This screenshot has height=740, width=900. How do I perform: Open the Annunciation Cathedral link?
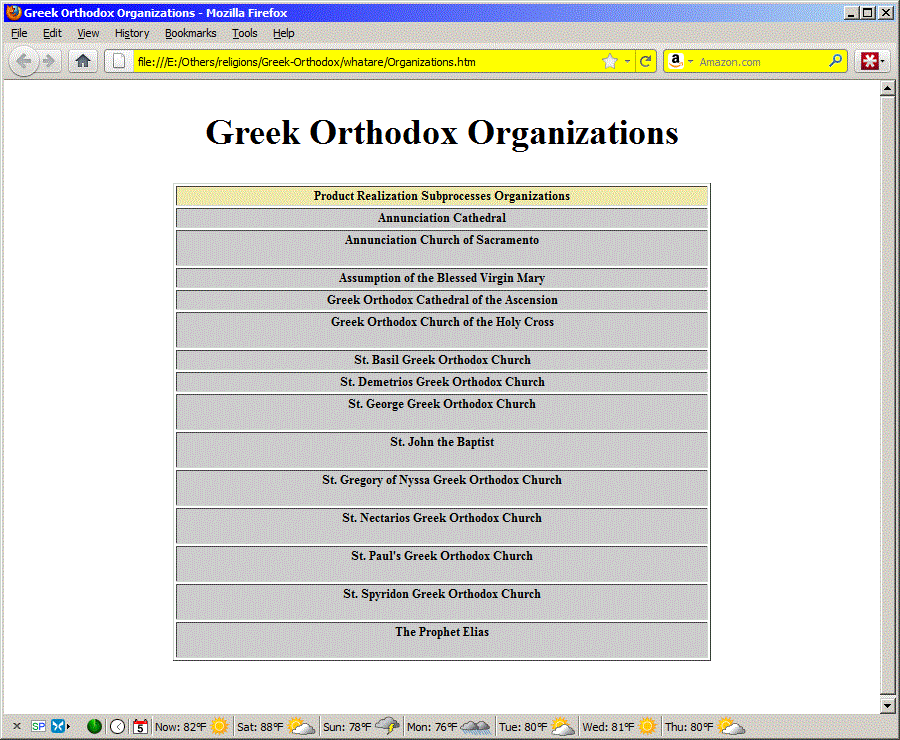tap(442, 218)
